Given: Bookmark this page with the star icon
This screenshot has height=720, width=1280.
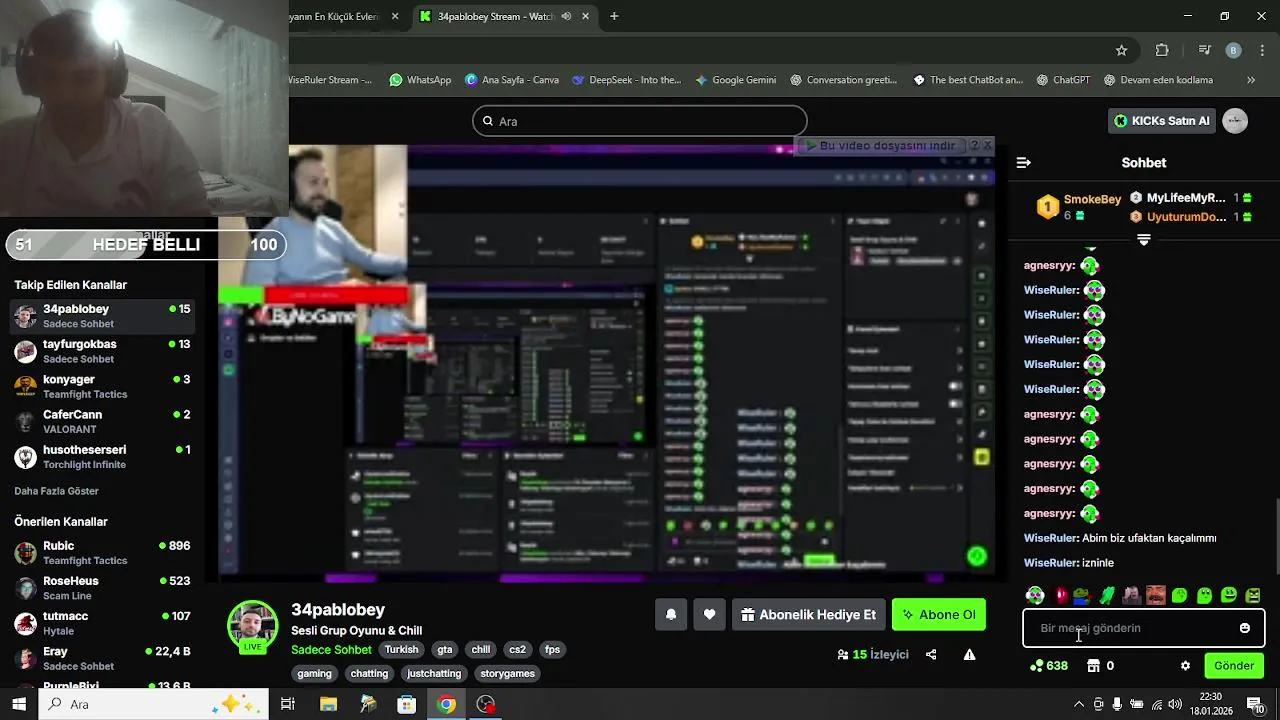Looking at the screenshot, I should click(1122, 50).
